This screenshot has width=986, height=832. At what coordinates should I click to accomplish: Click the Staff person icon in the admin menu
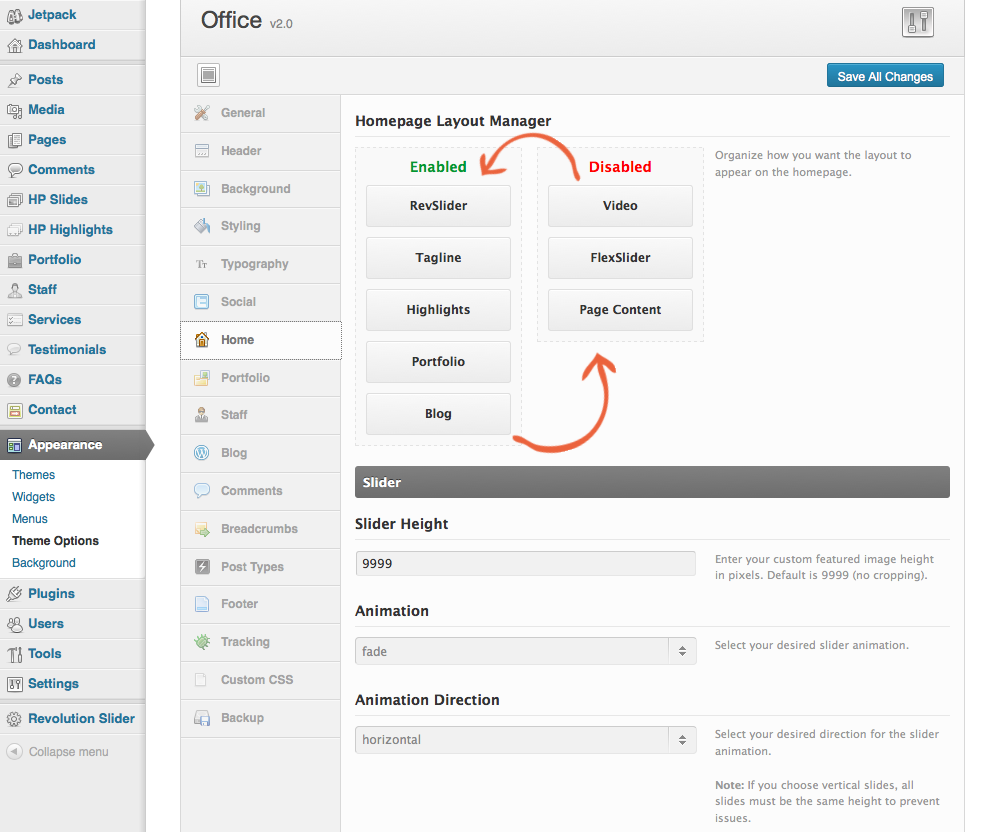[x=14, y=290]
